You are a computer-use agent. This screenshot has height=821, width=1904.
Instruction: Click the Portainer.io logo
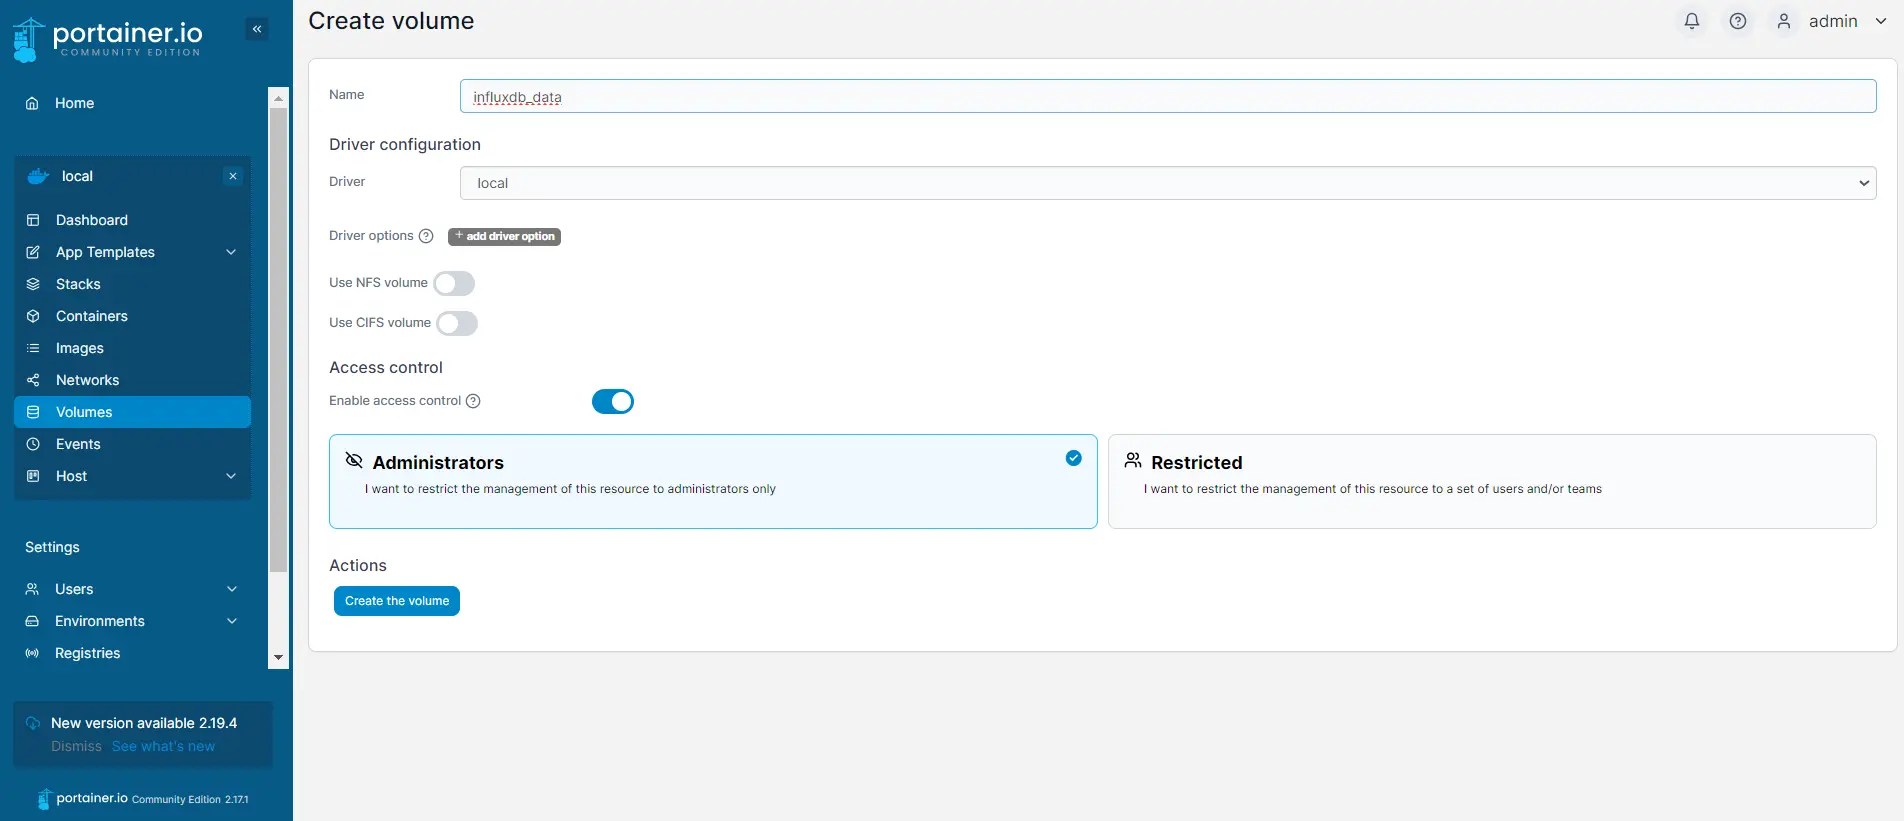tap(107, 39)
